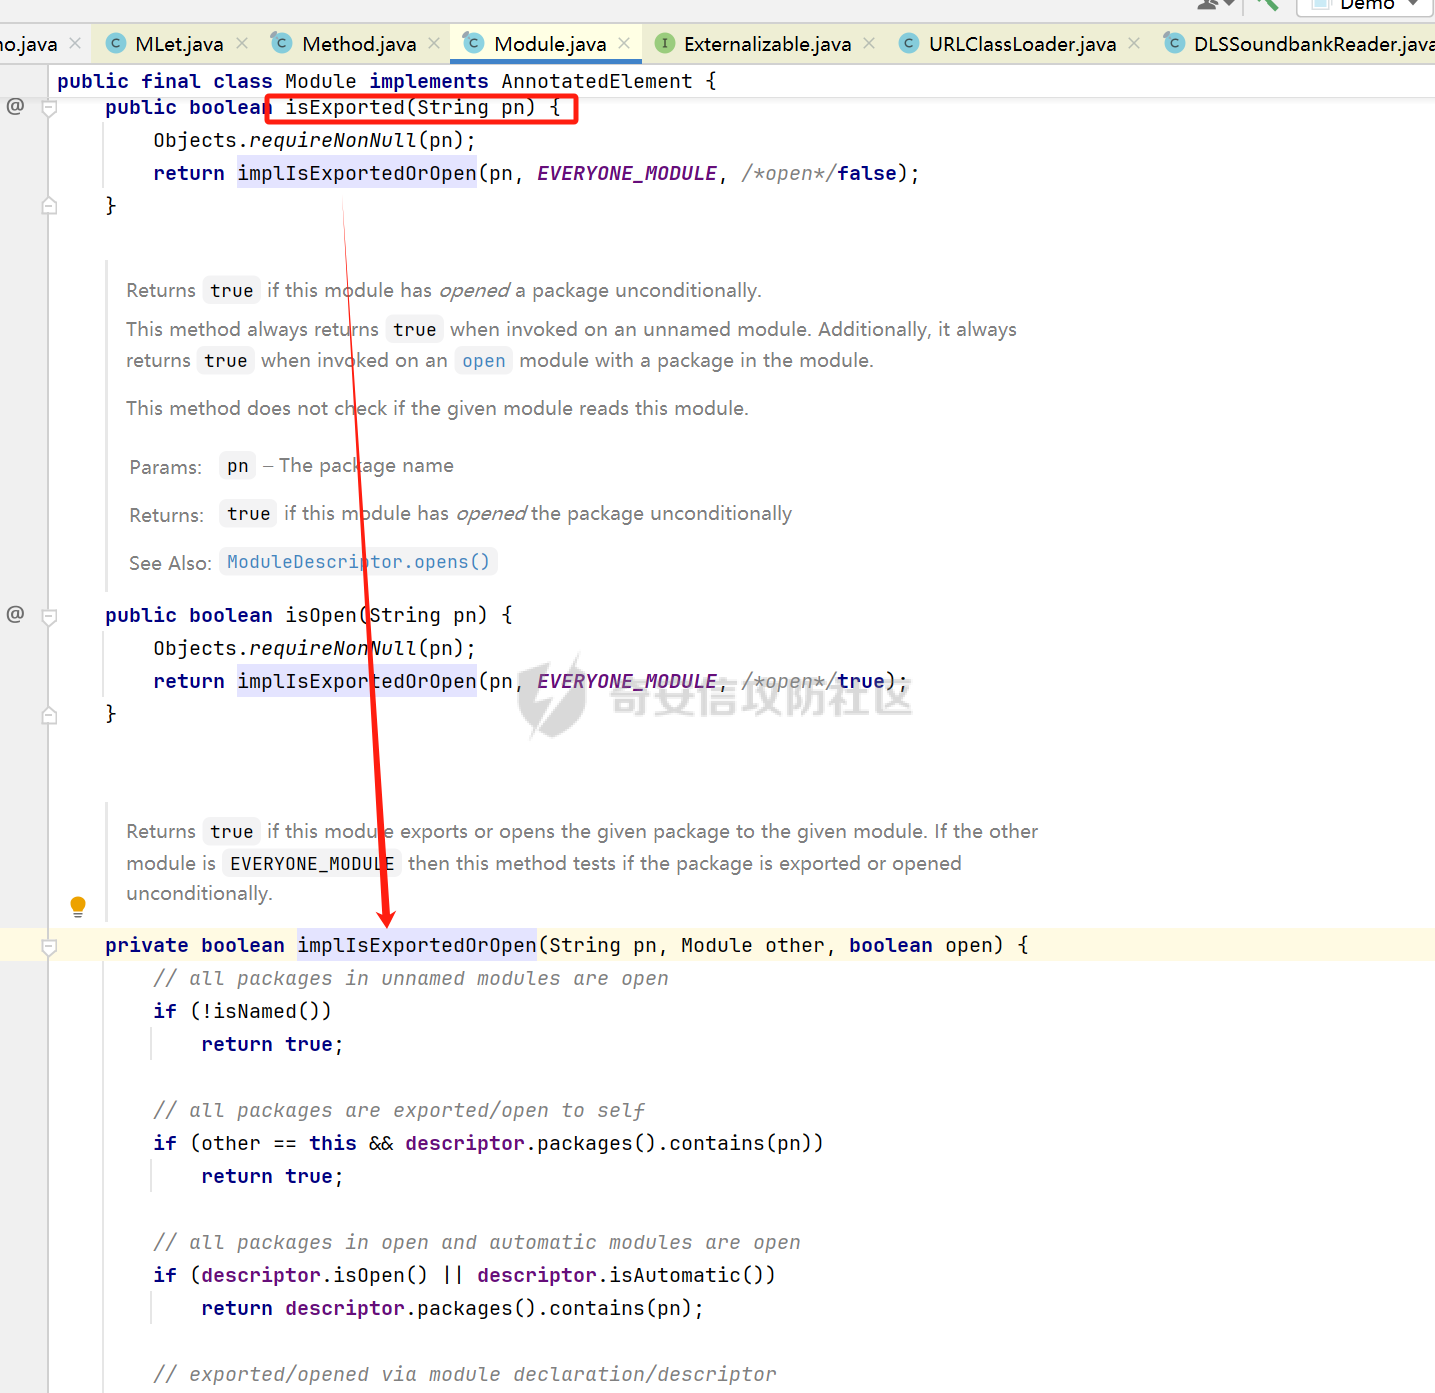Viewport: 1435px width, 1393px height.
Task: Follow the 'open' link in the Javadoc
Action: coord(484,361)
